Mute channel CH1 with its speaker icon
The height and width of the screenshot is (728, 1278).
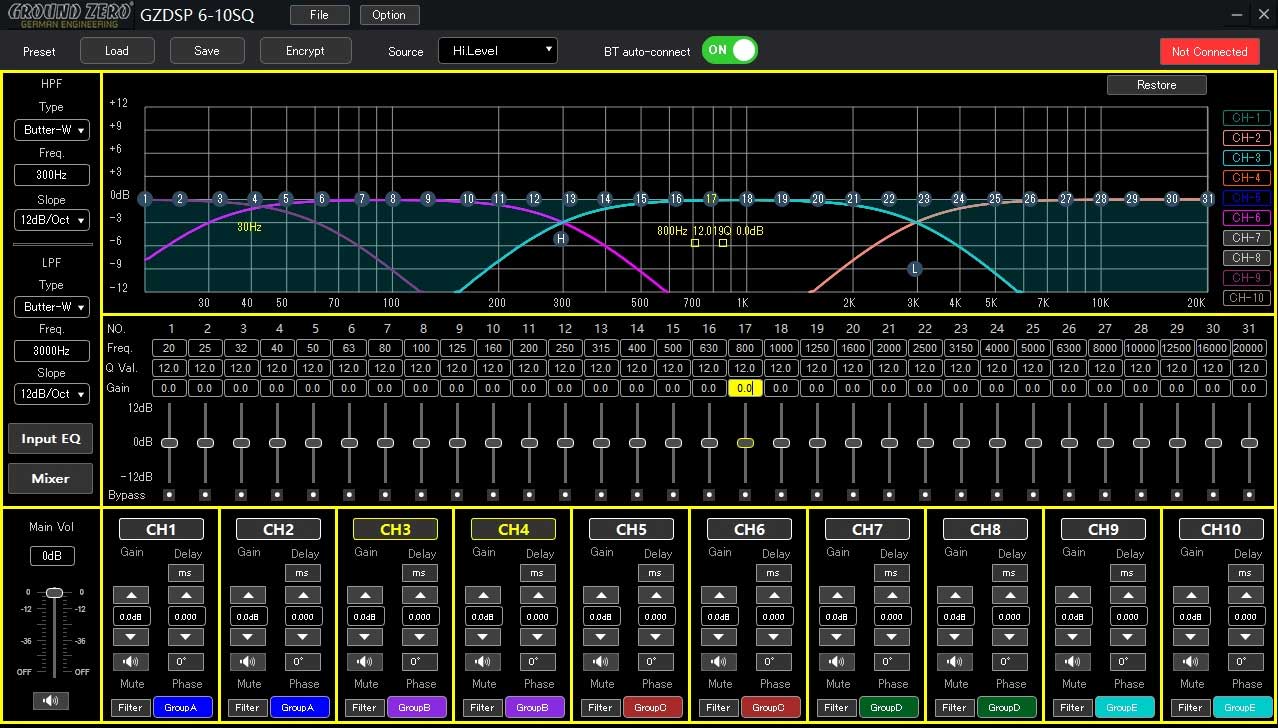pyautogui.click(x=130, y=661)
